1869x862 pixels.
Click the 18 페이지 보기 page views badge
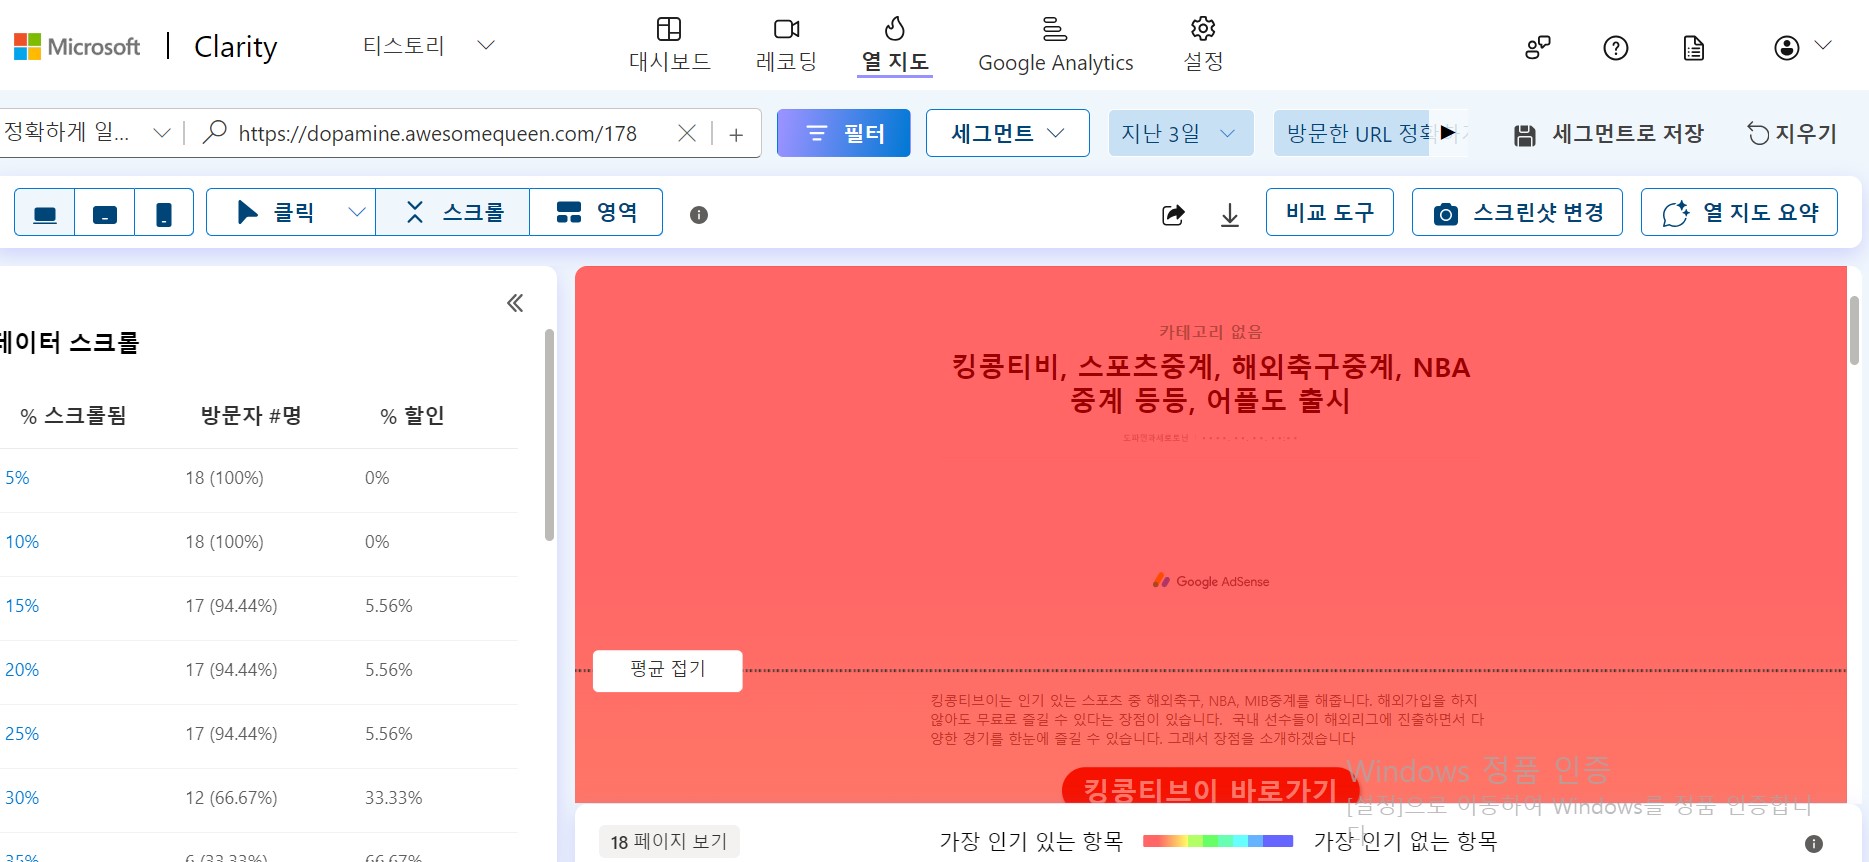669,842
